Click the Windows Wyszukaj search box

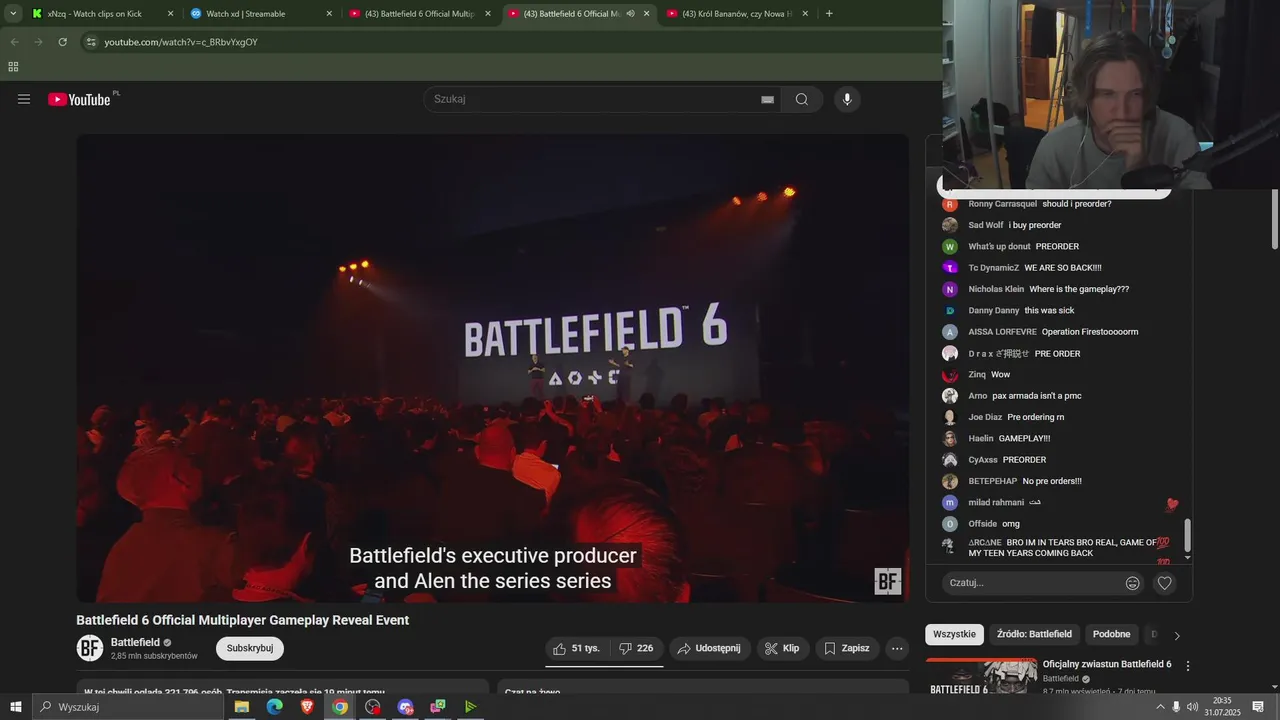128,707
